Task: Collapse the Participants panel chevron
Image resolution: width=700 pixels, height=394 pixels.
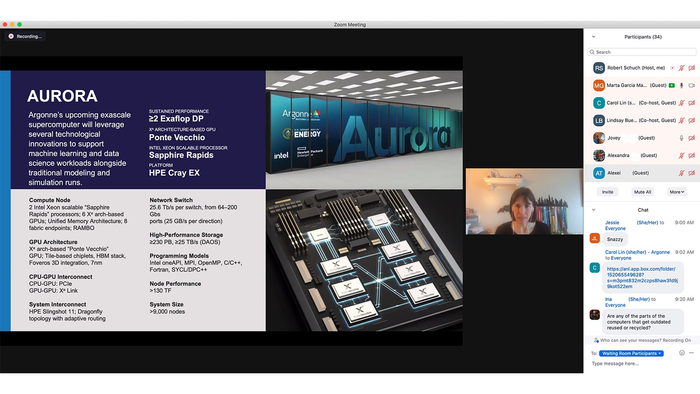Action: pyautogui.click(x=593, y=37)
